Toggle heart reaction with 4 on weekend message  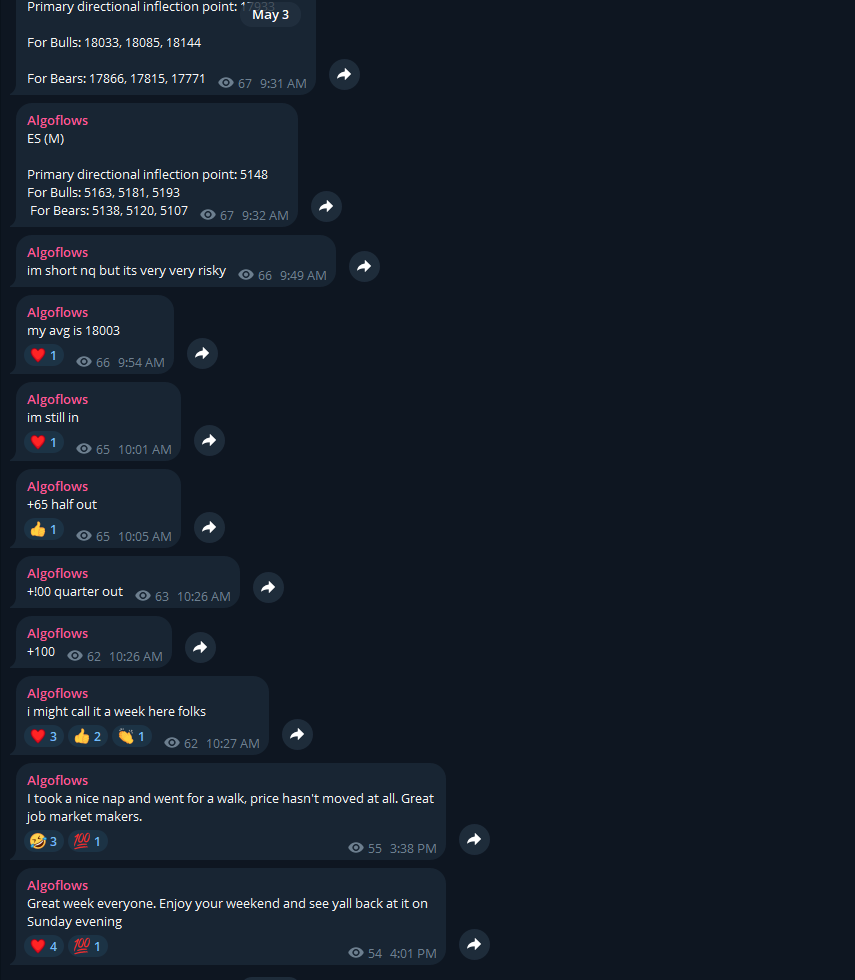44,946
